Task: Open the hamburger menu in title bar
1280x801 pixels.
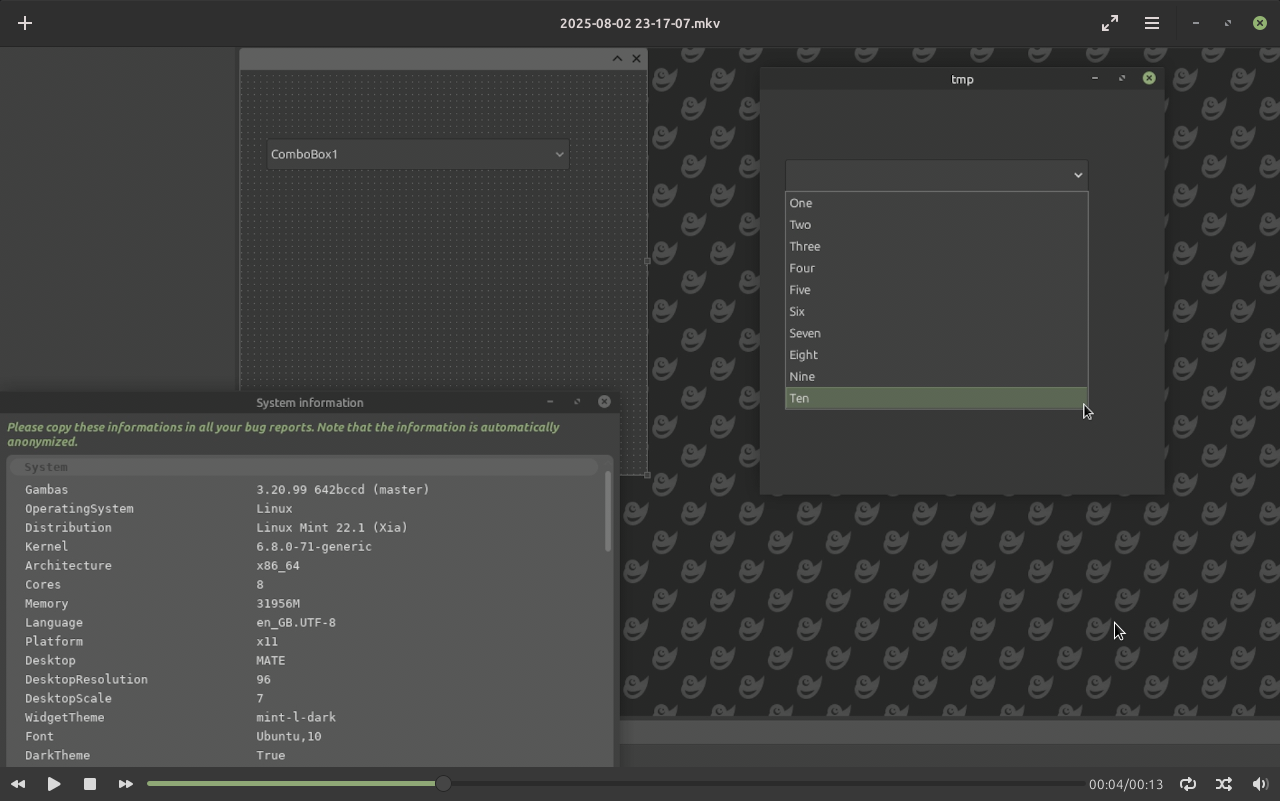Action: 1152,23
